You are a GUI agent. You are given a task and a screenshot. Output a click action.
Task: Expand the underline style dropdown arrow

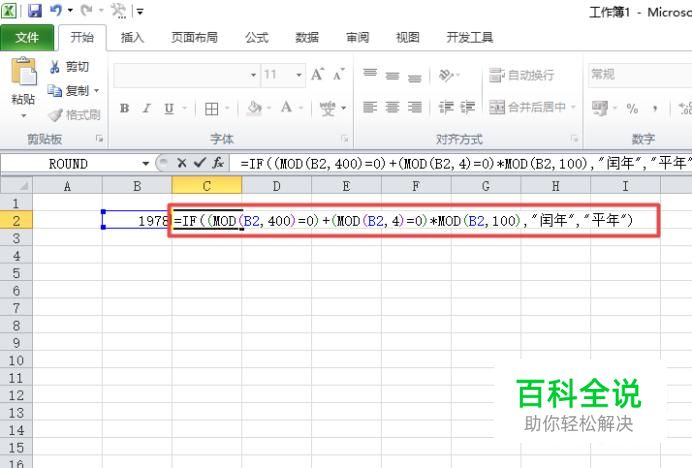pyautogui.click(x=185, y=108)
